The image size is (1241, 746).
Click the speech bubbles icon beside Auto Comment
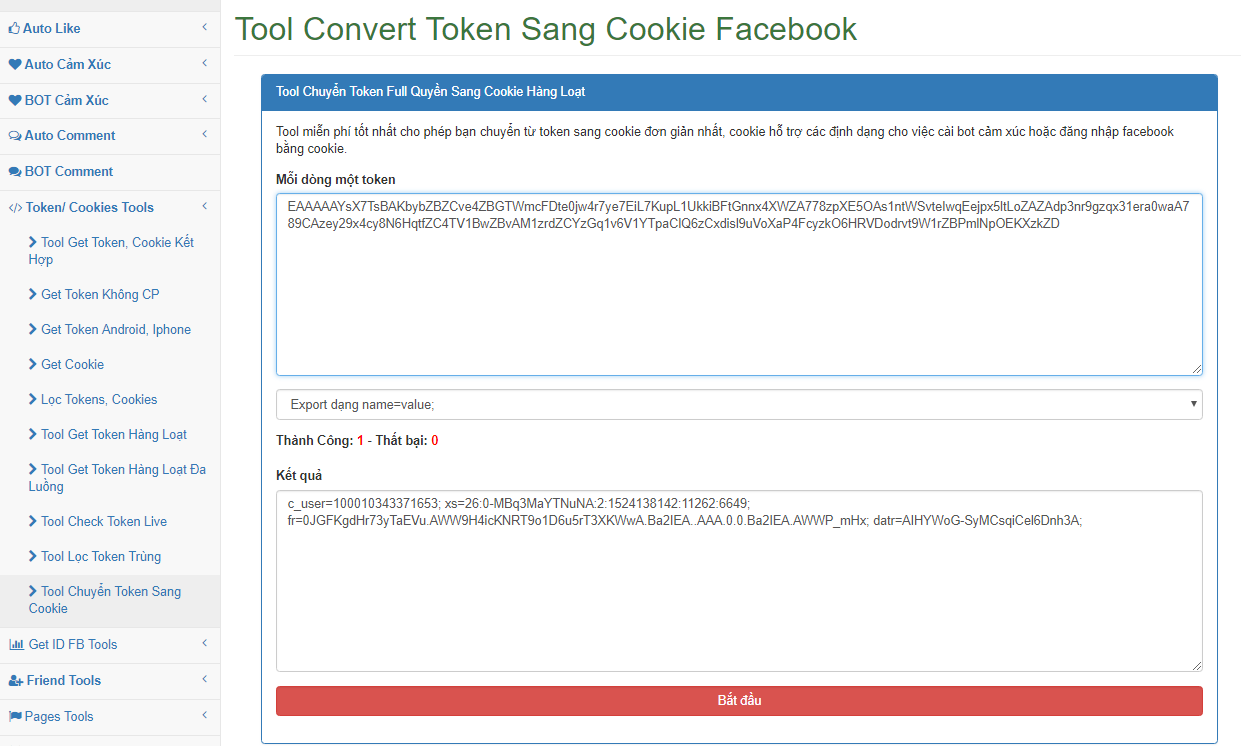pos(15,136)
